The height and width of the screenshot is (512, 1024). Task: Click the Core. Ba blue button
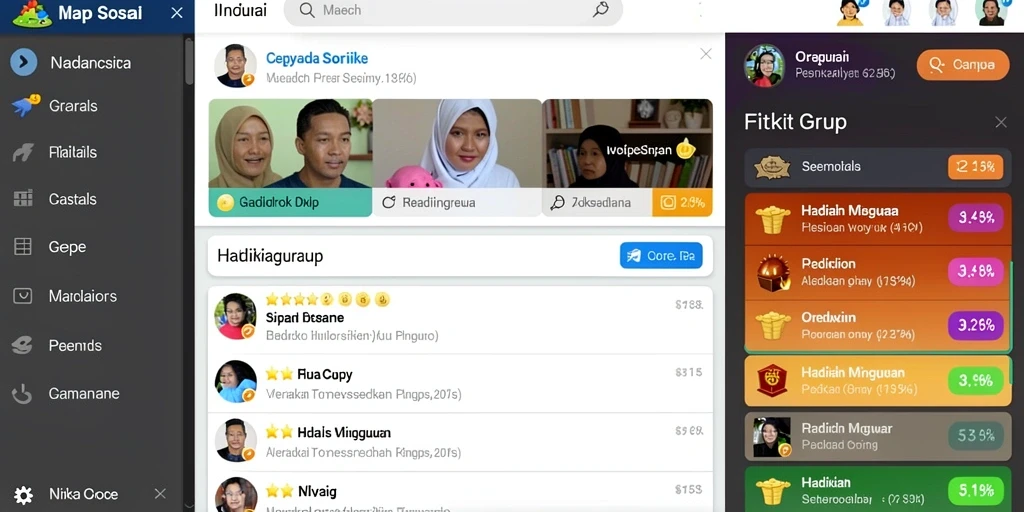(x=661, y=255)
